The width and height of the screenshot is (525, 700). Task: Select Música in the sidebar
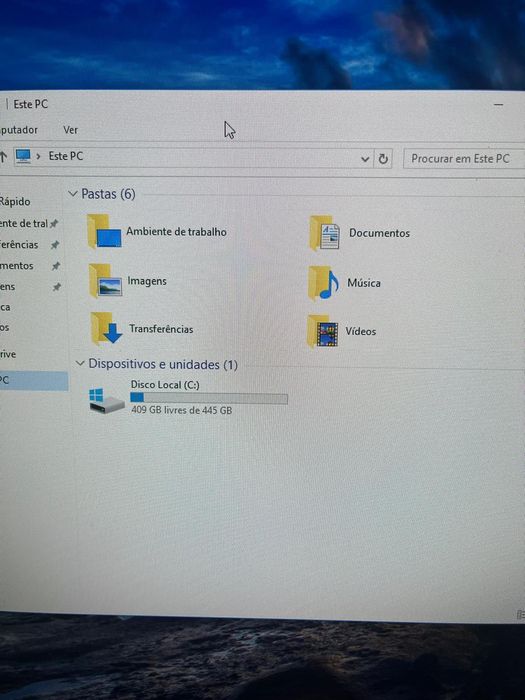point(5,307)
